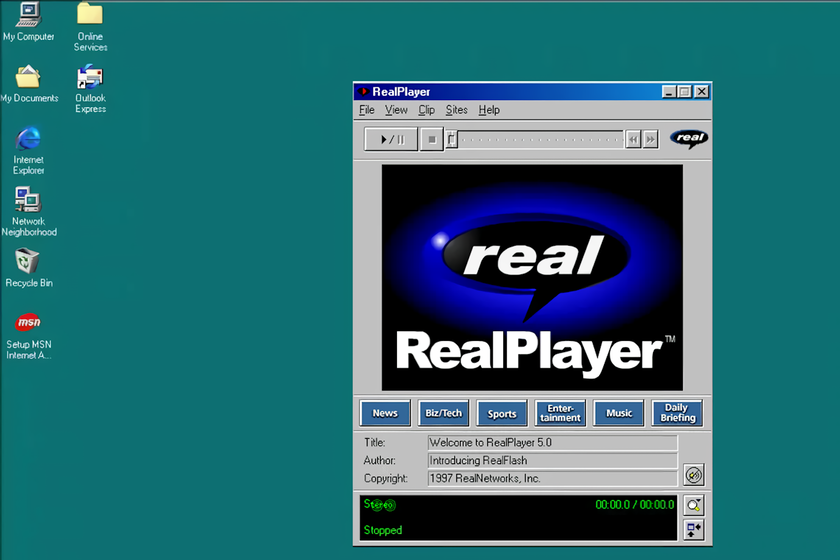
Task: Click the Real logo icon
Action: pos(689,139)
